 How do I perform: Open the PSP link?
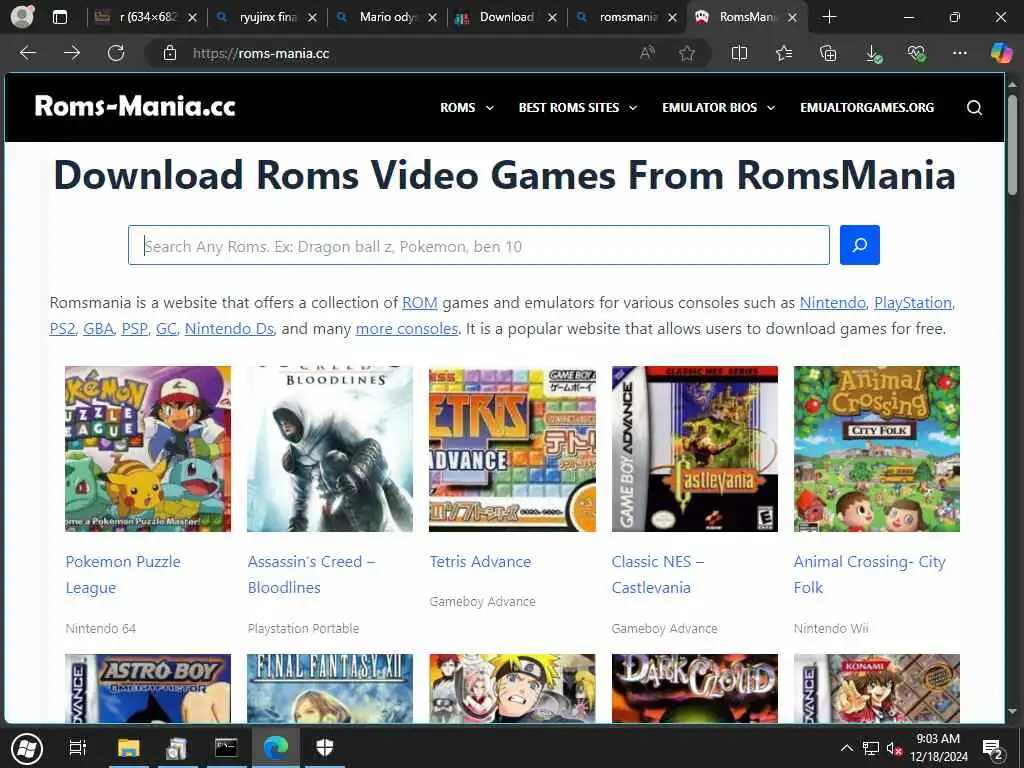[x=135, y=328]
